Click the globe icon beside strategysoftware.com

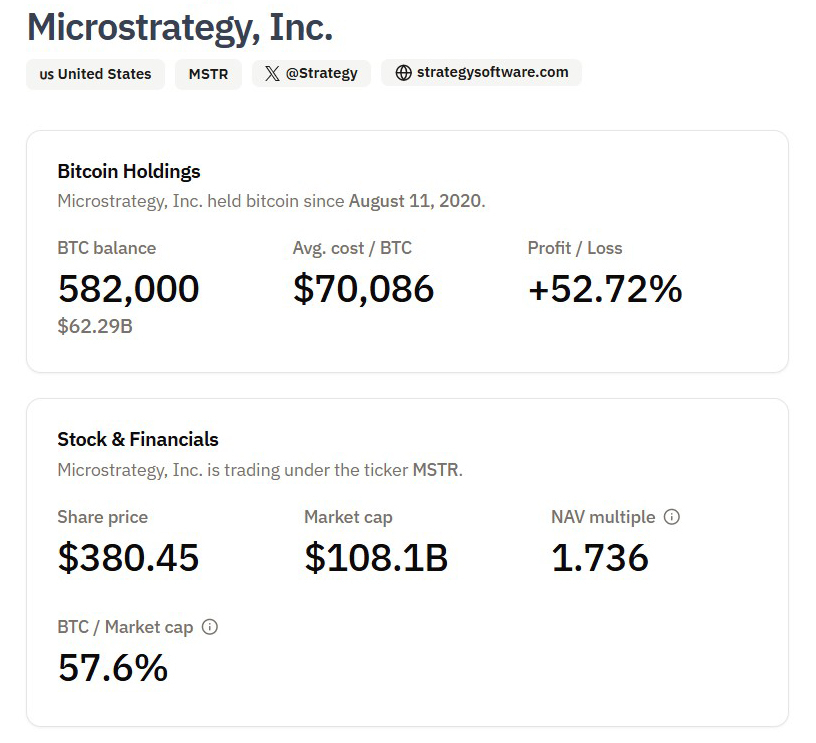pyautogui.click(x=404, y=73)
